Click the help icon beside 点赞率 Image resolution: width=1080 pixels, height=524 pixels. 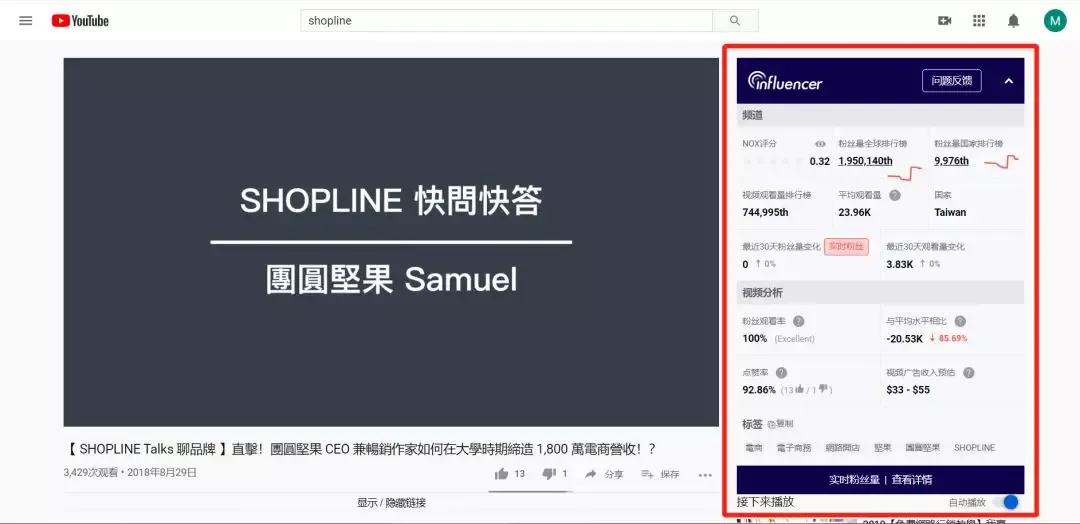pos(781,373)
